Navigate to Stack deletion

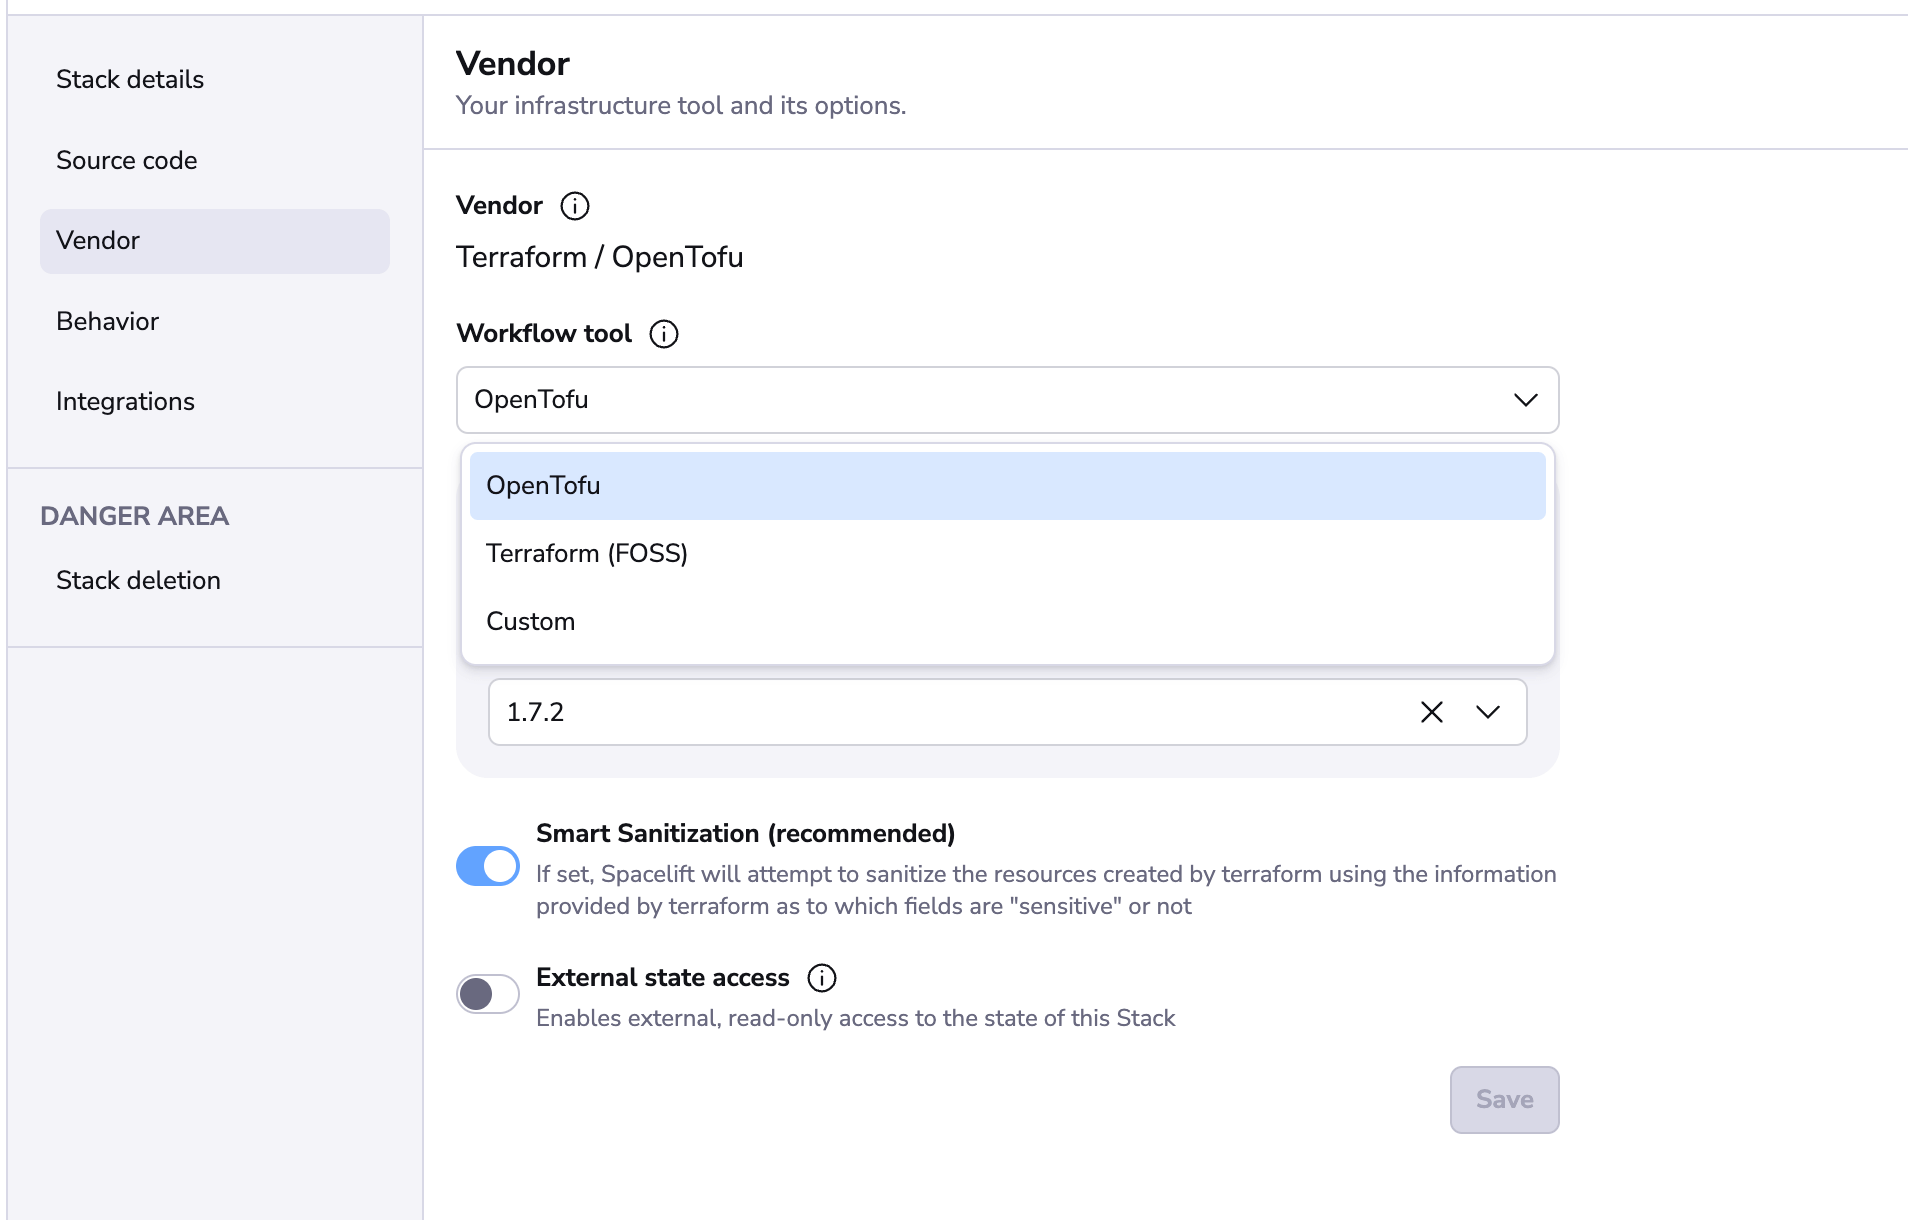pos(138,580)
